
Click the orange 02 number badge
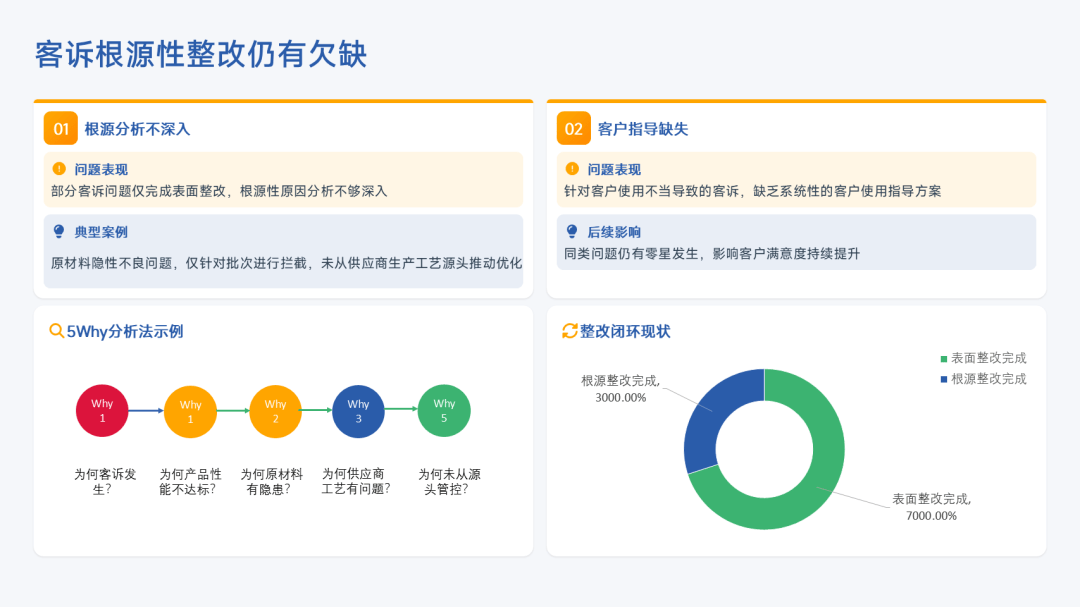pos(573,129)
